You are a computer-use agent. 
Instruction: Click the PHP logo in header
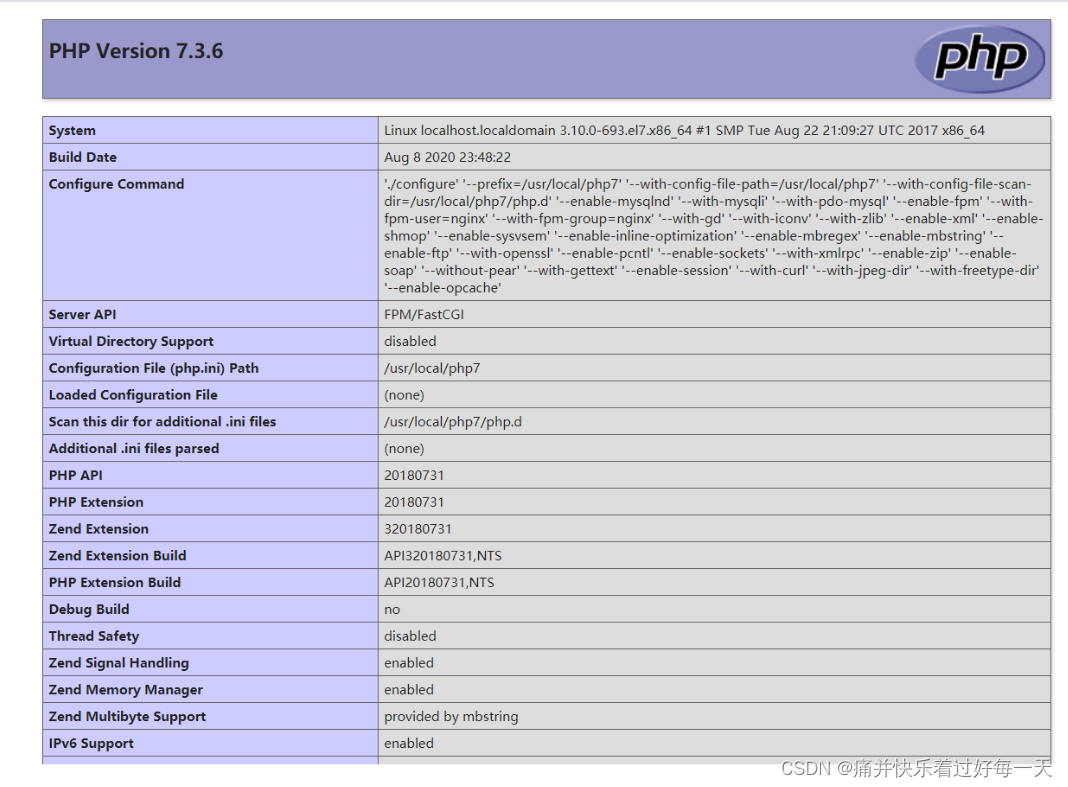click(x=979, y=59)
